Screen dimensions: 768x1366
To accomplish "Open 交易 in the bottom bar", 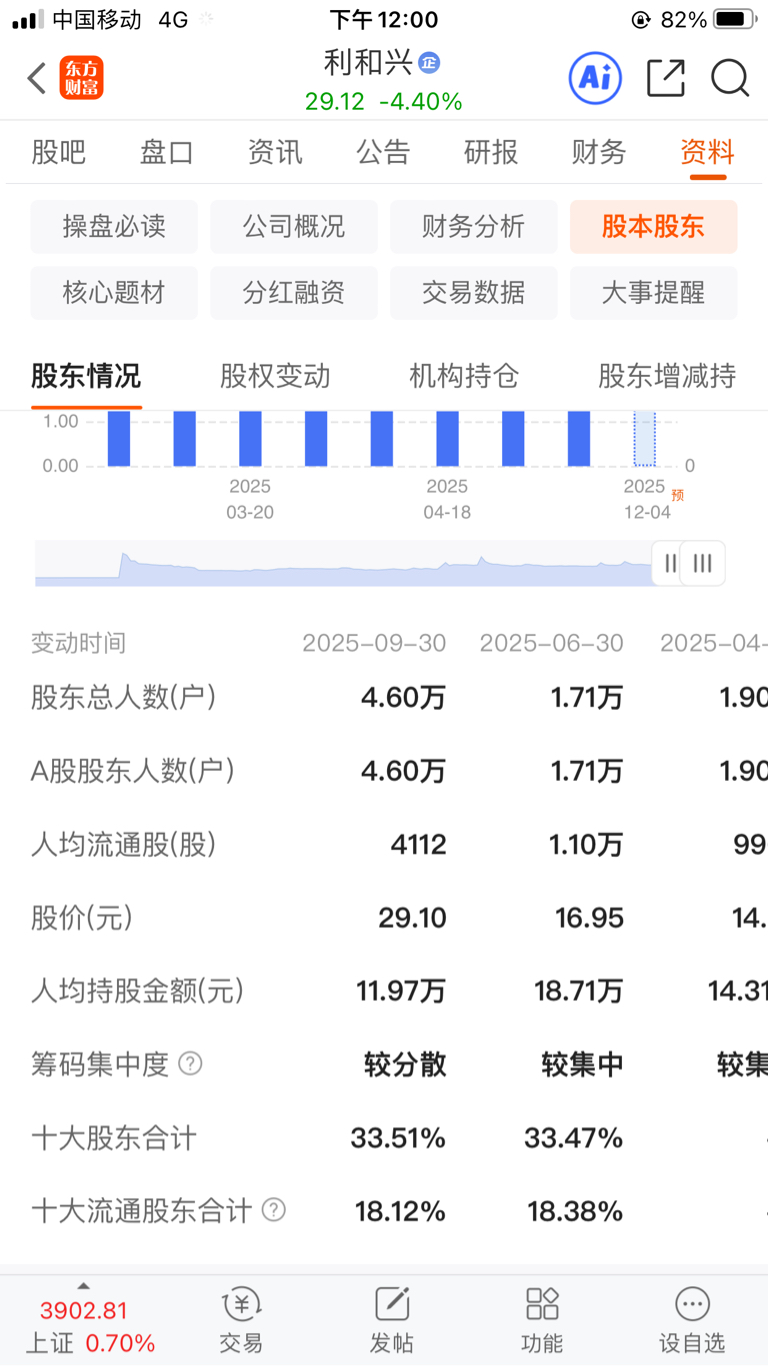I will click(241, 1320).
